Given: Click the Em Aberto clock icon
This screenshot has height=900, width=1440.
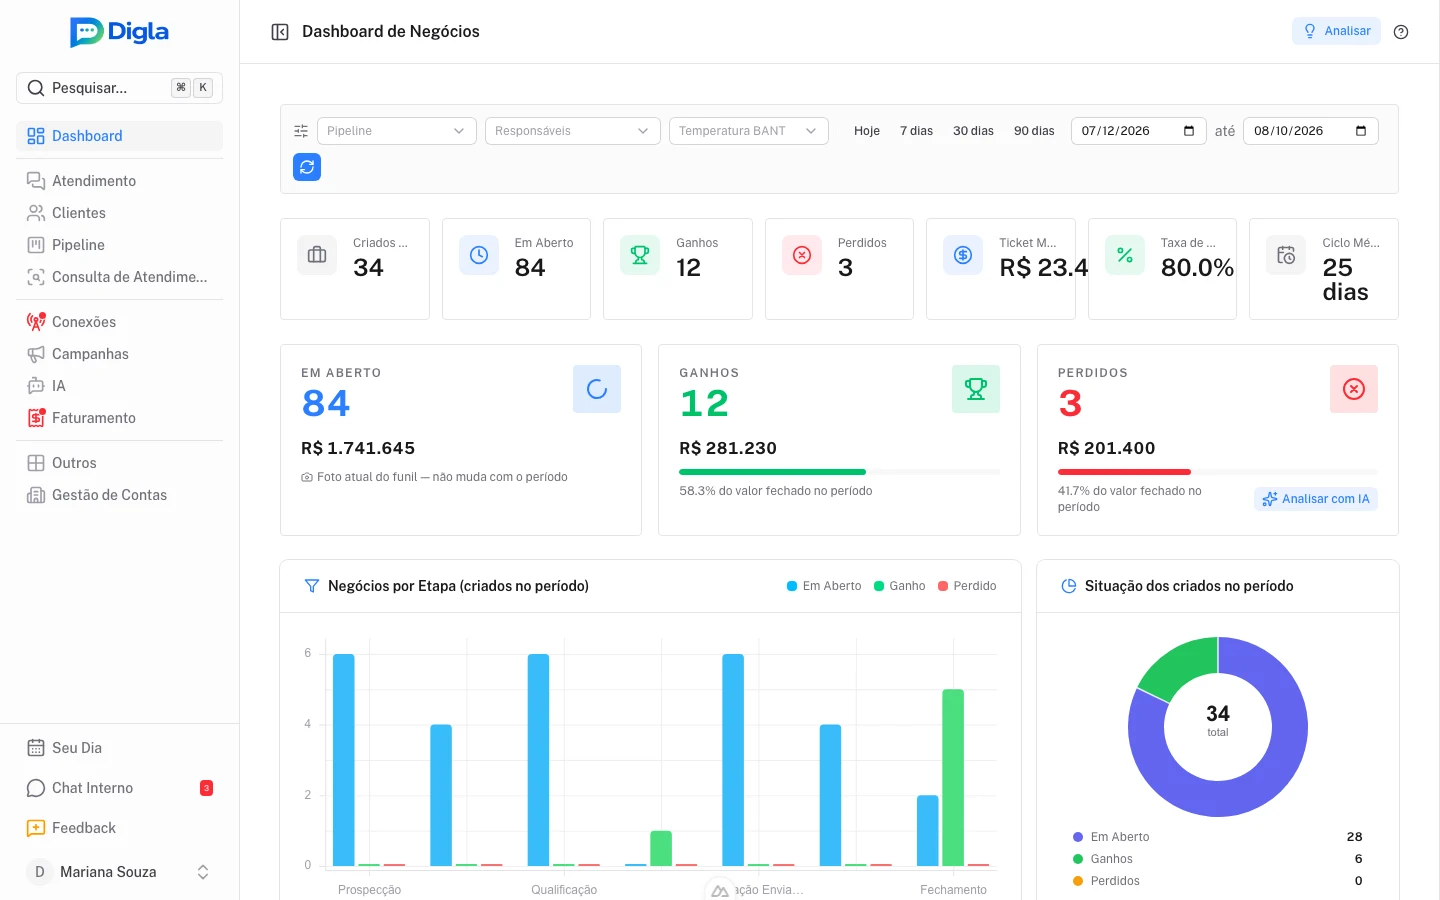Looking at the screenshot, I should (x=479, y=255).
